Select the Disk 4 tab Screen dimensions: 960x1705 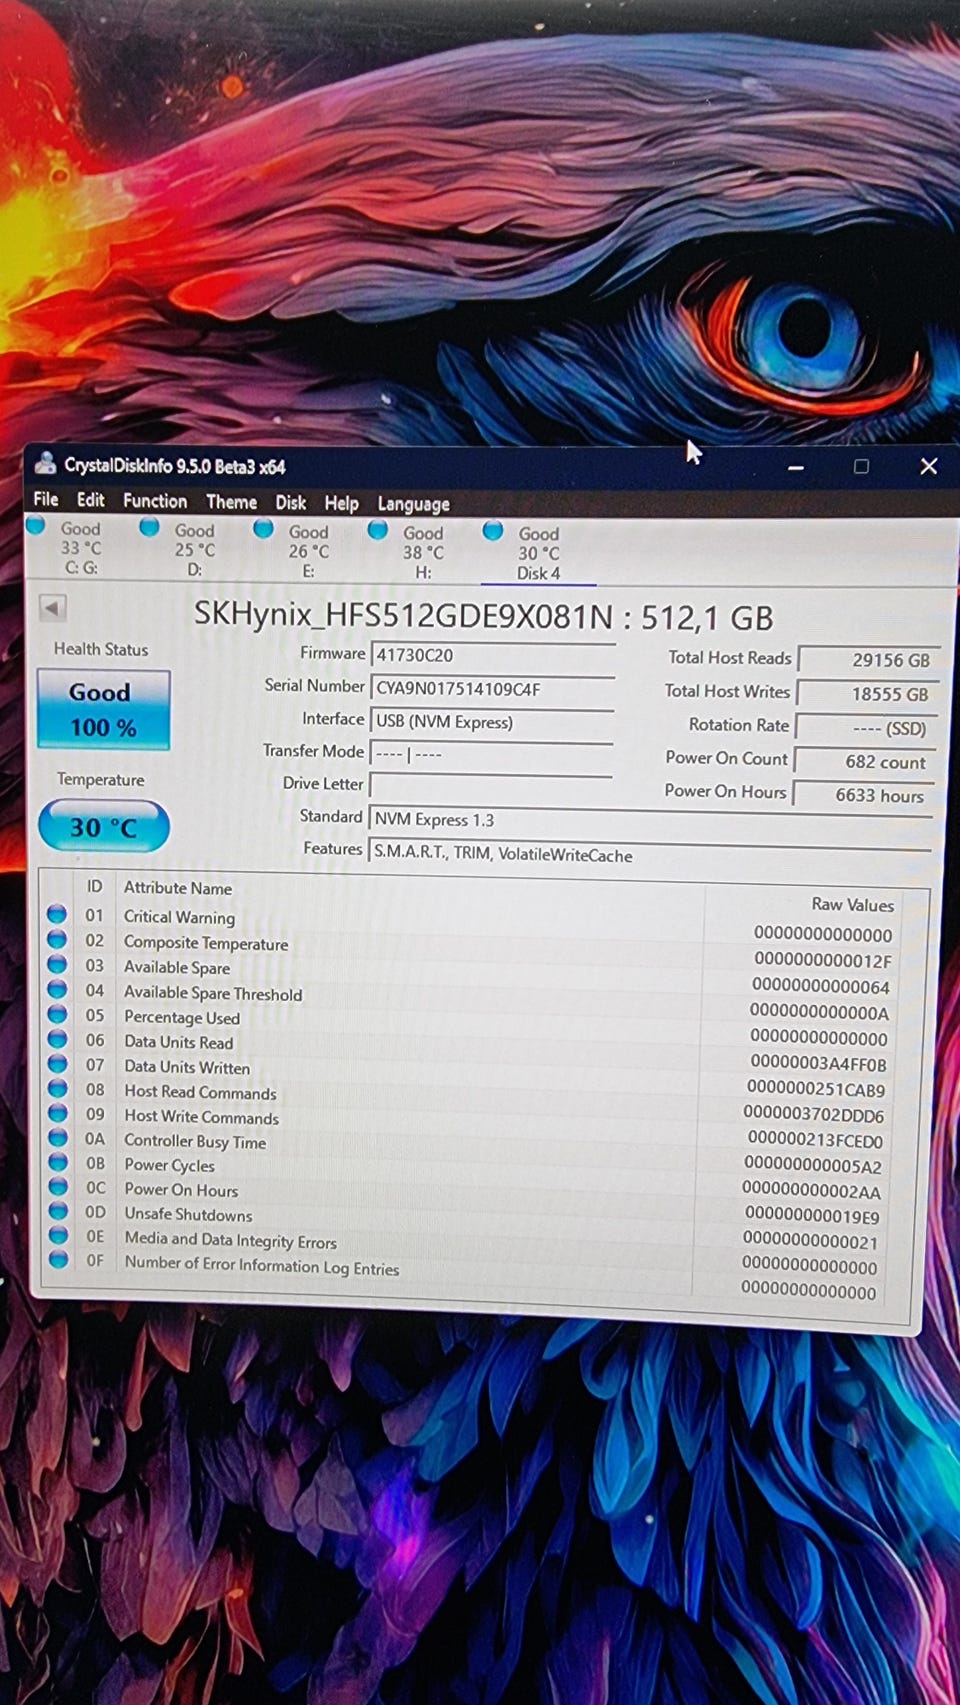(x=538, y=553)
